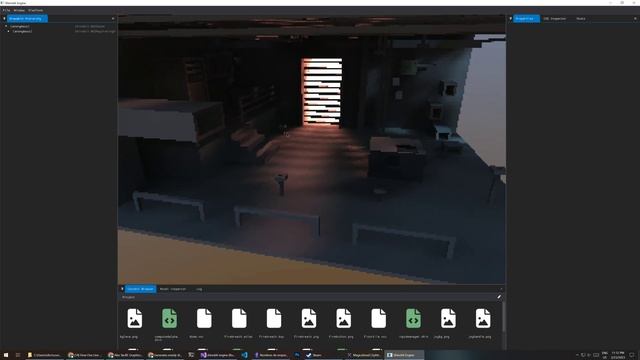Expand the second hierarchy tree entry

pyautogui.click(x=9, y=31)
